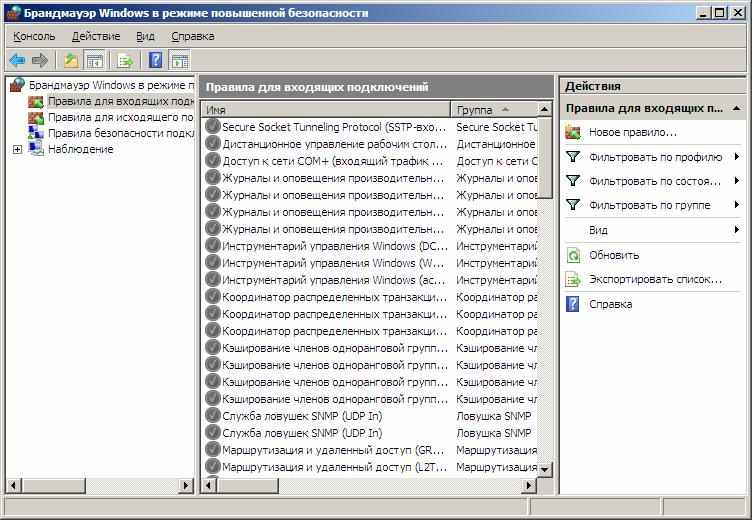This screenshot has width=752, height=520.
Task: Select 'Правила для исходящего' in the tree
Action: (120, 117)
